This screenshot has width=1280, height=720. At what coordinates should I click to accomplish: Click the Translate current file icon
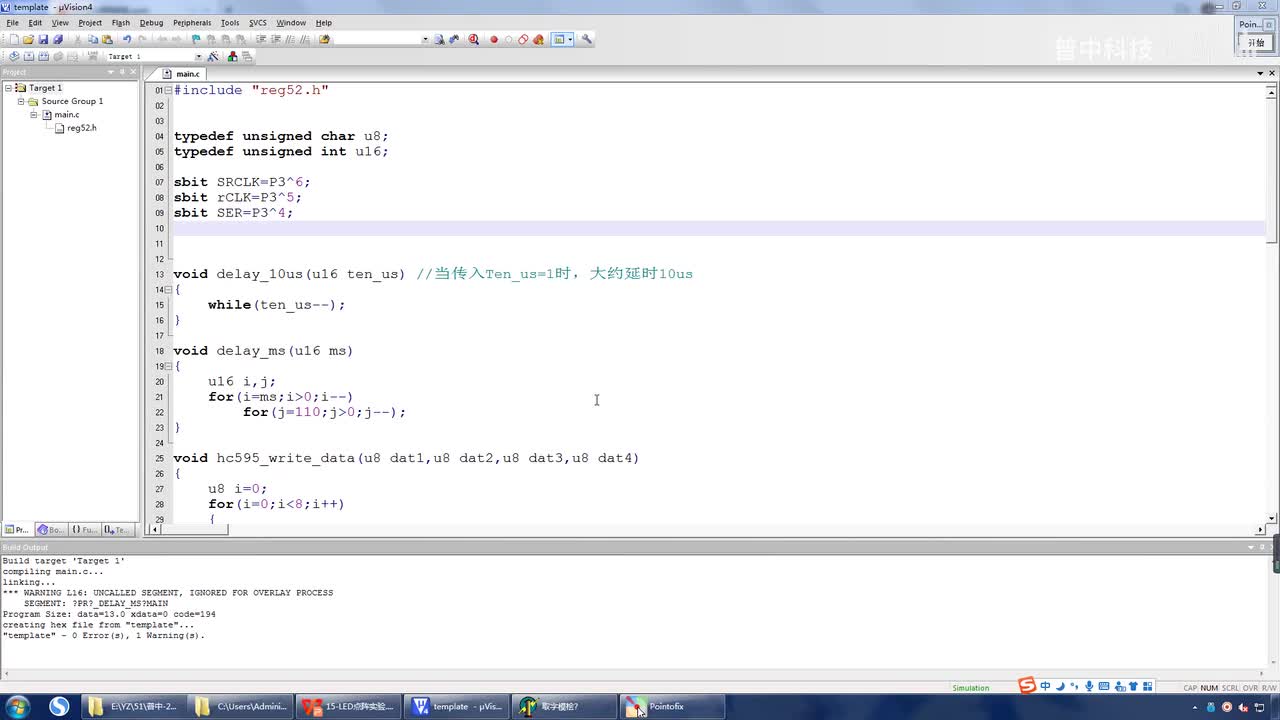click(x=14, y=56)
